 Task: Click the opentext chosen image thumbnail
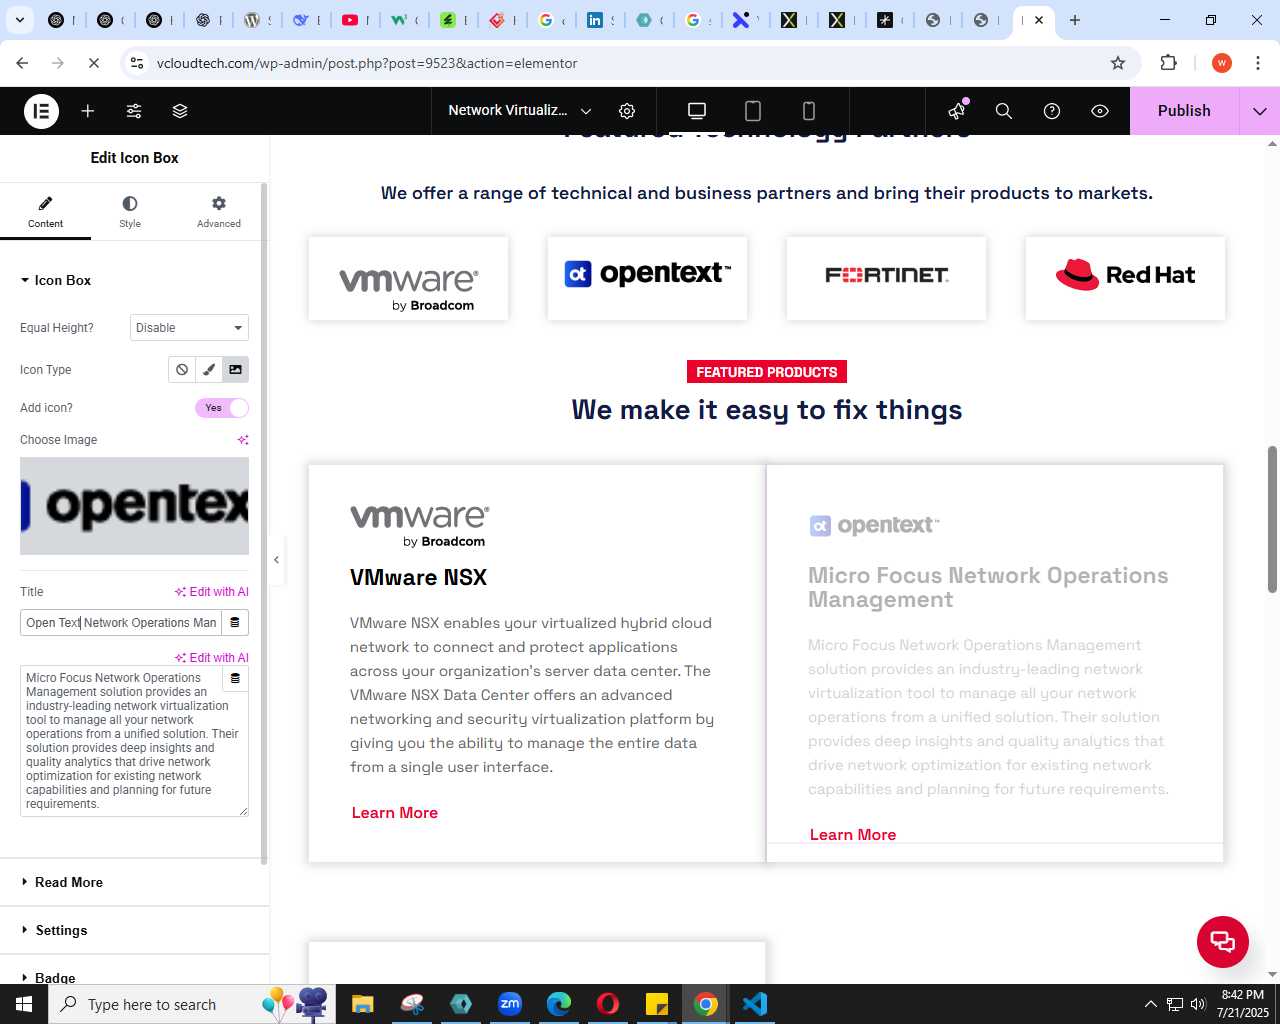(x=134, y=506)
